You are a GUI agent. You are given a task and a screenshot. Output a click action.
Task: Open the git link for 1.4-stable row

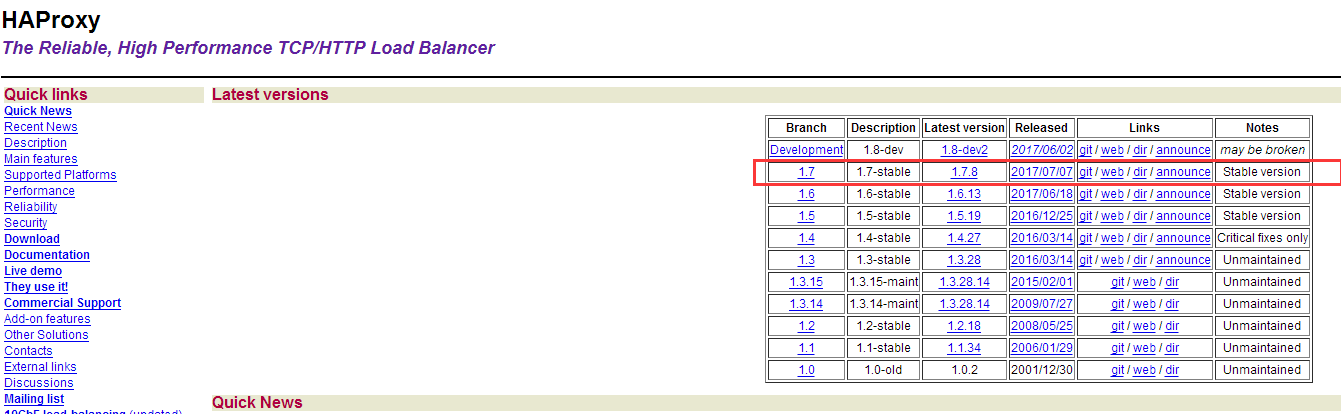pyautogui.click(x=1085, y=238)
